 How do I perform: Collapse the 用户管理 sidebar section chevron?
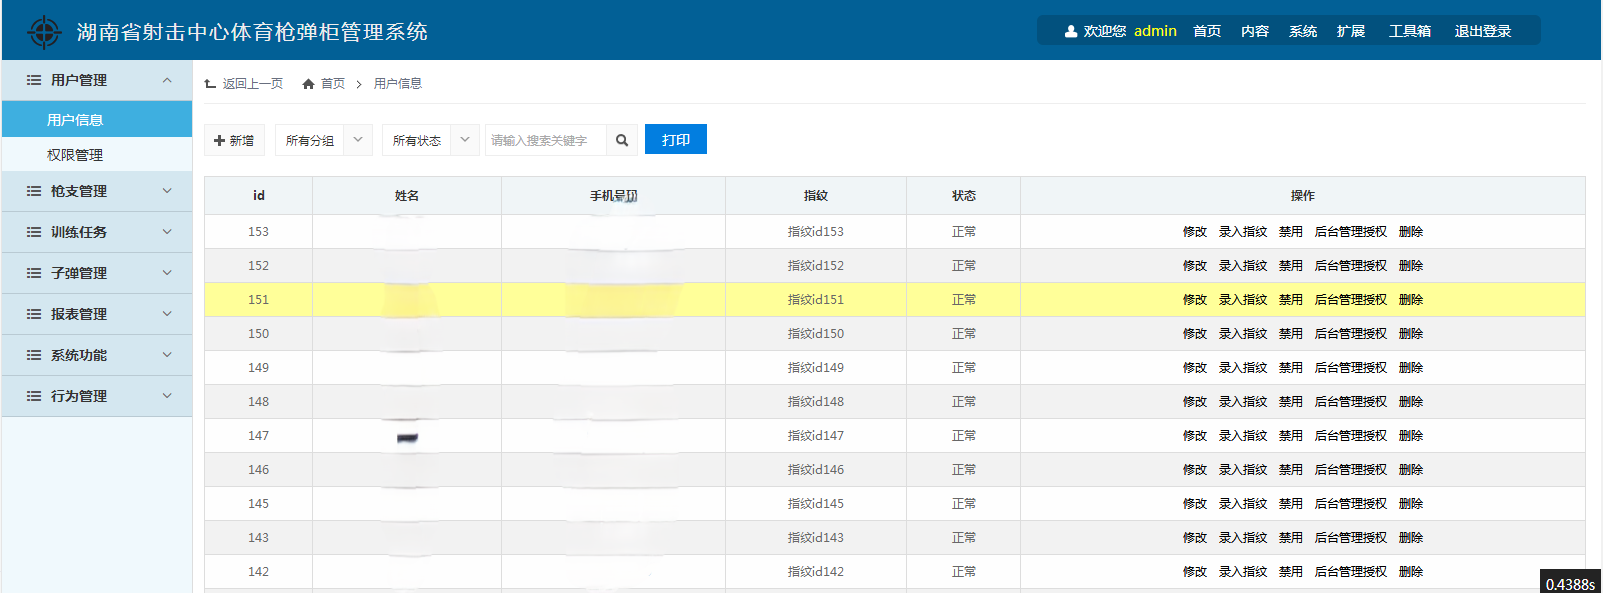tap(167, 80)
